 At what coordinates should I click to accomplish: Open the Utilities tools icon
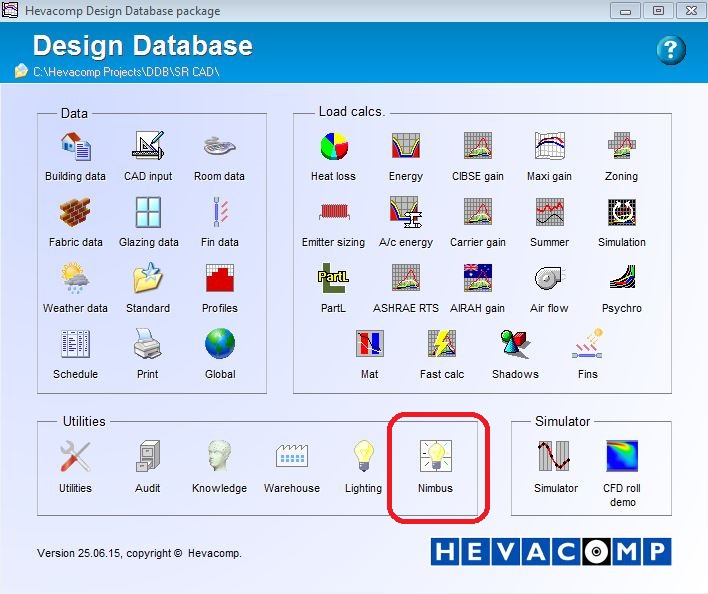click(x=75, y=456)
